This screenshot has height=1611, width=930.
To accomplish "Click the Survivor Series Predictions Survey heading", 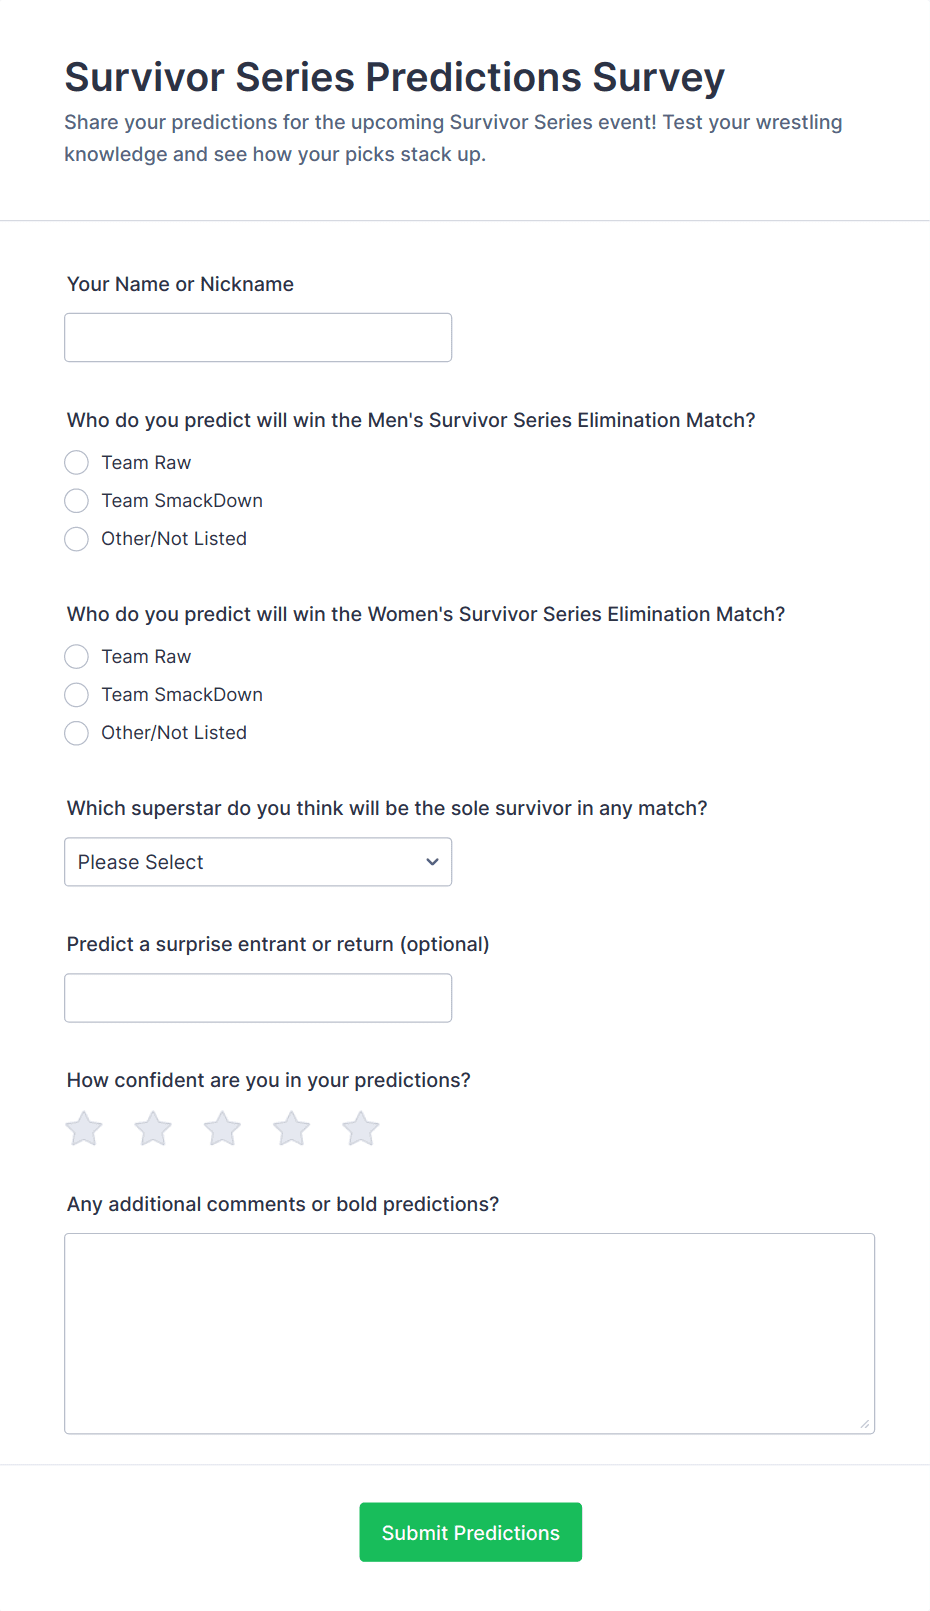I will (x=394, y=77).
